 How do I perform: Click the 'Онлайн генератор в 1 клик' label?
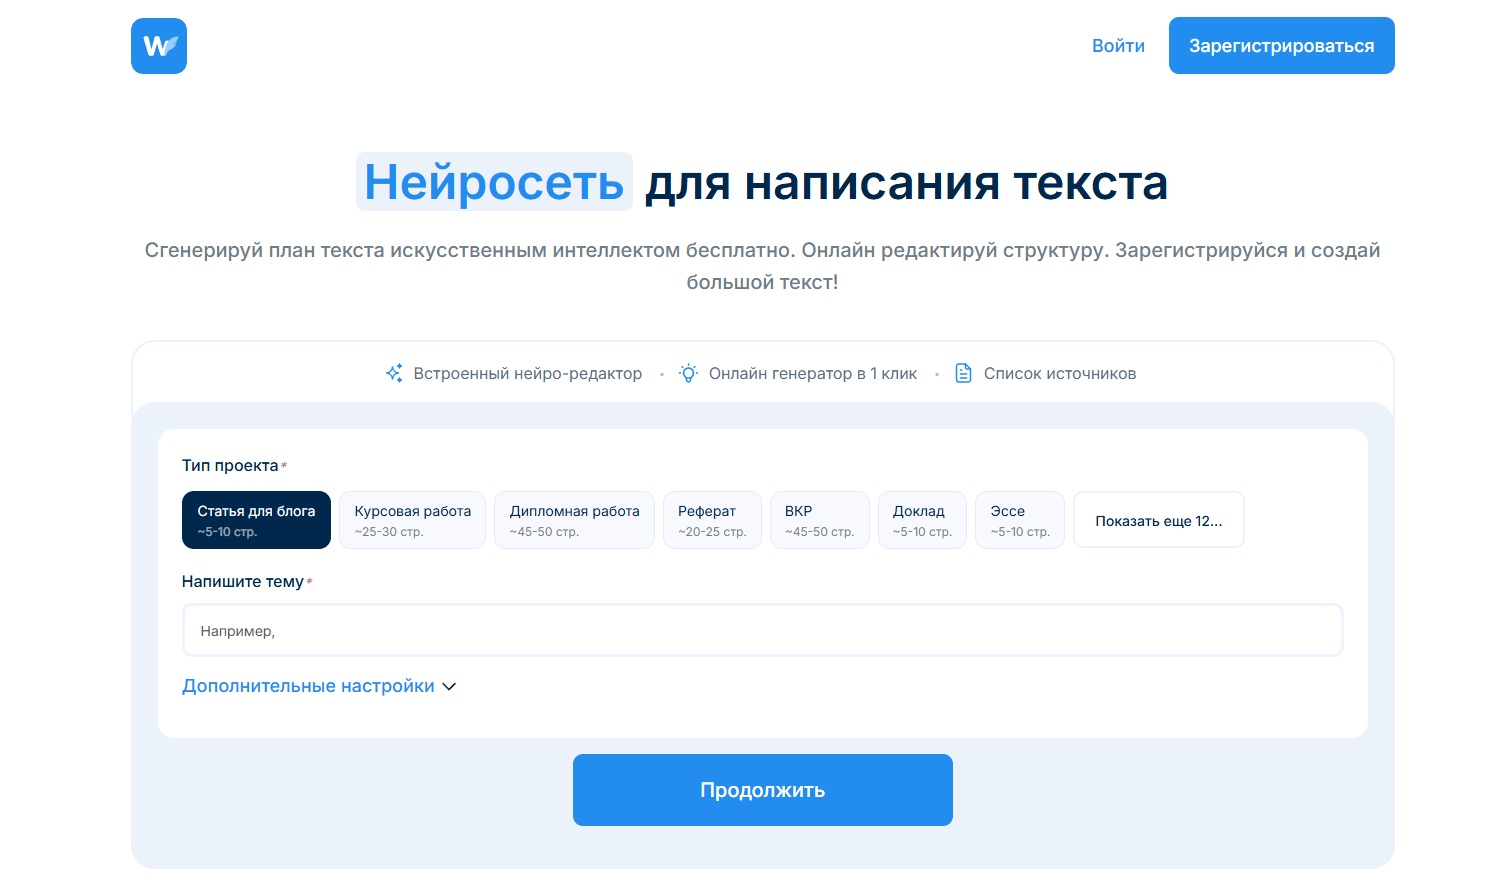coord(812,372)
